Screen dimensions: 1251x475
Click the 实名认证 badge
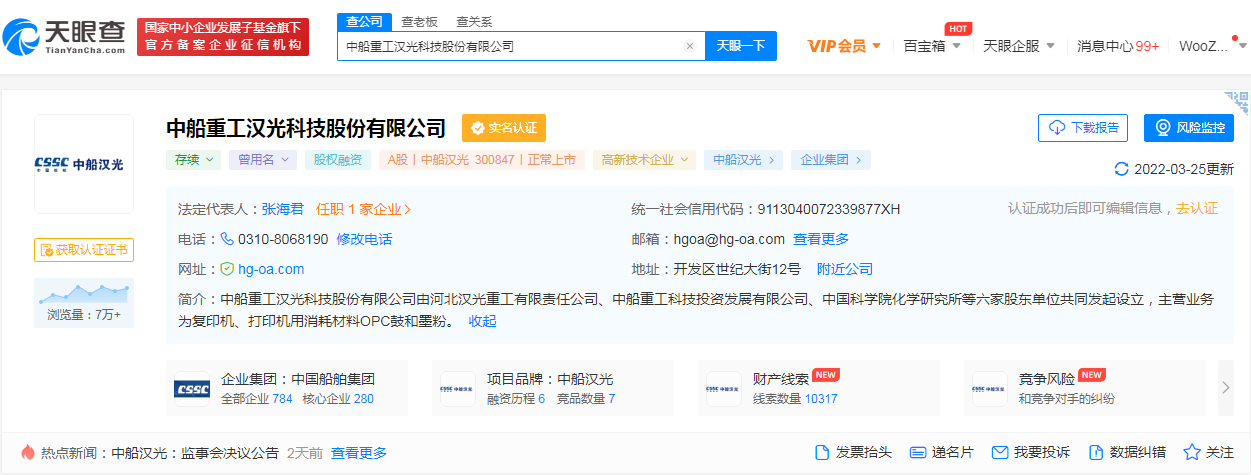click(x=504, y=128)
